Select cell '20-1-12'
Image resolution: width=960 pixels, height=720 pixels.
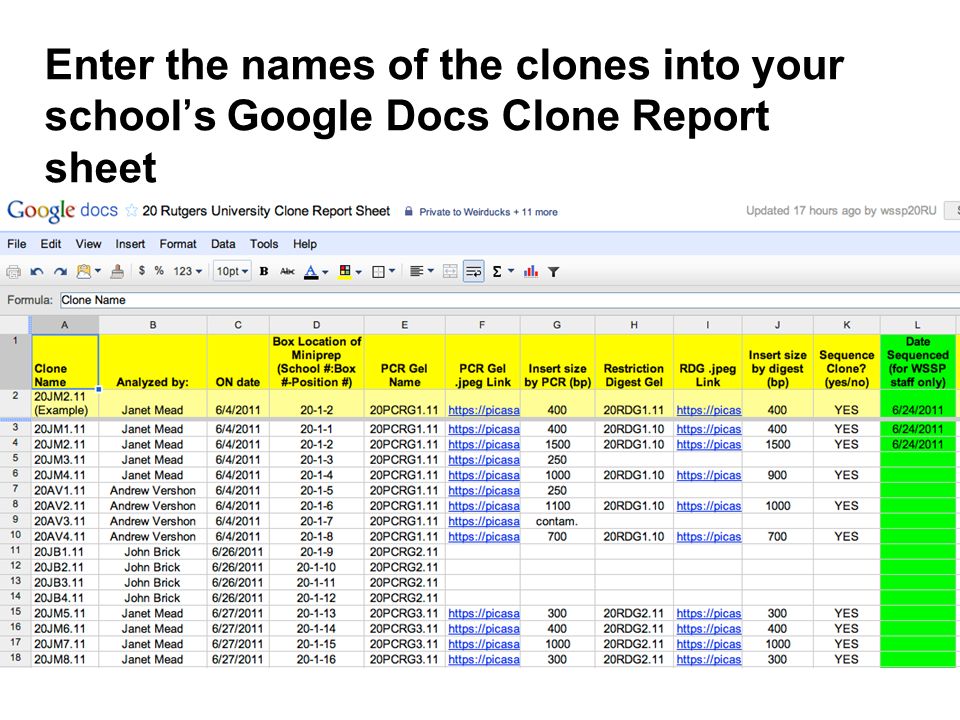316,598
